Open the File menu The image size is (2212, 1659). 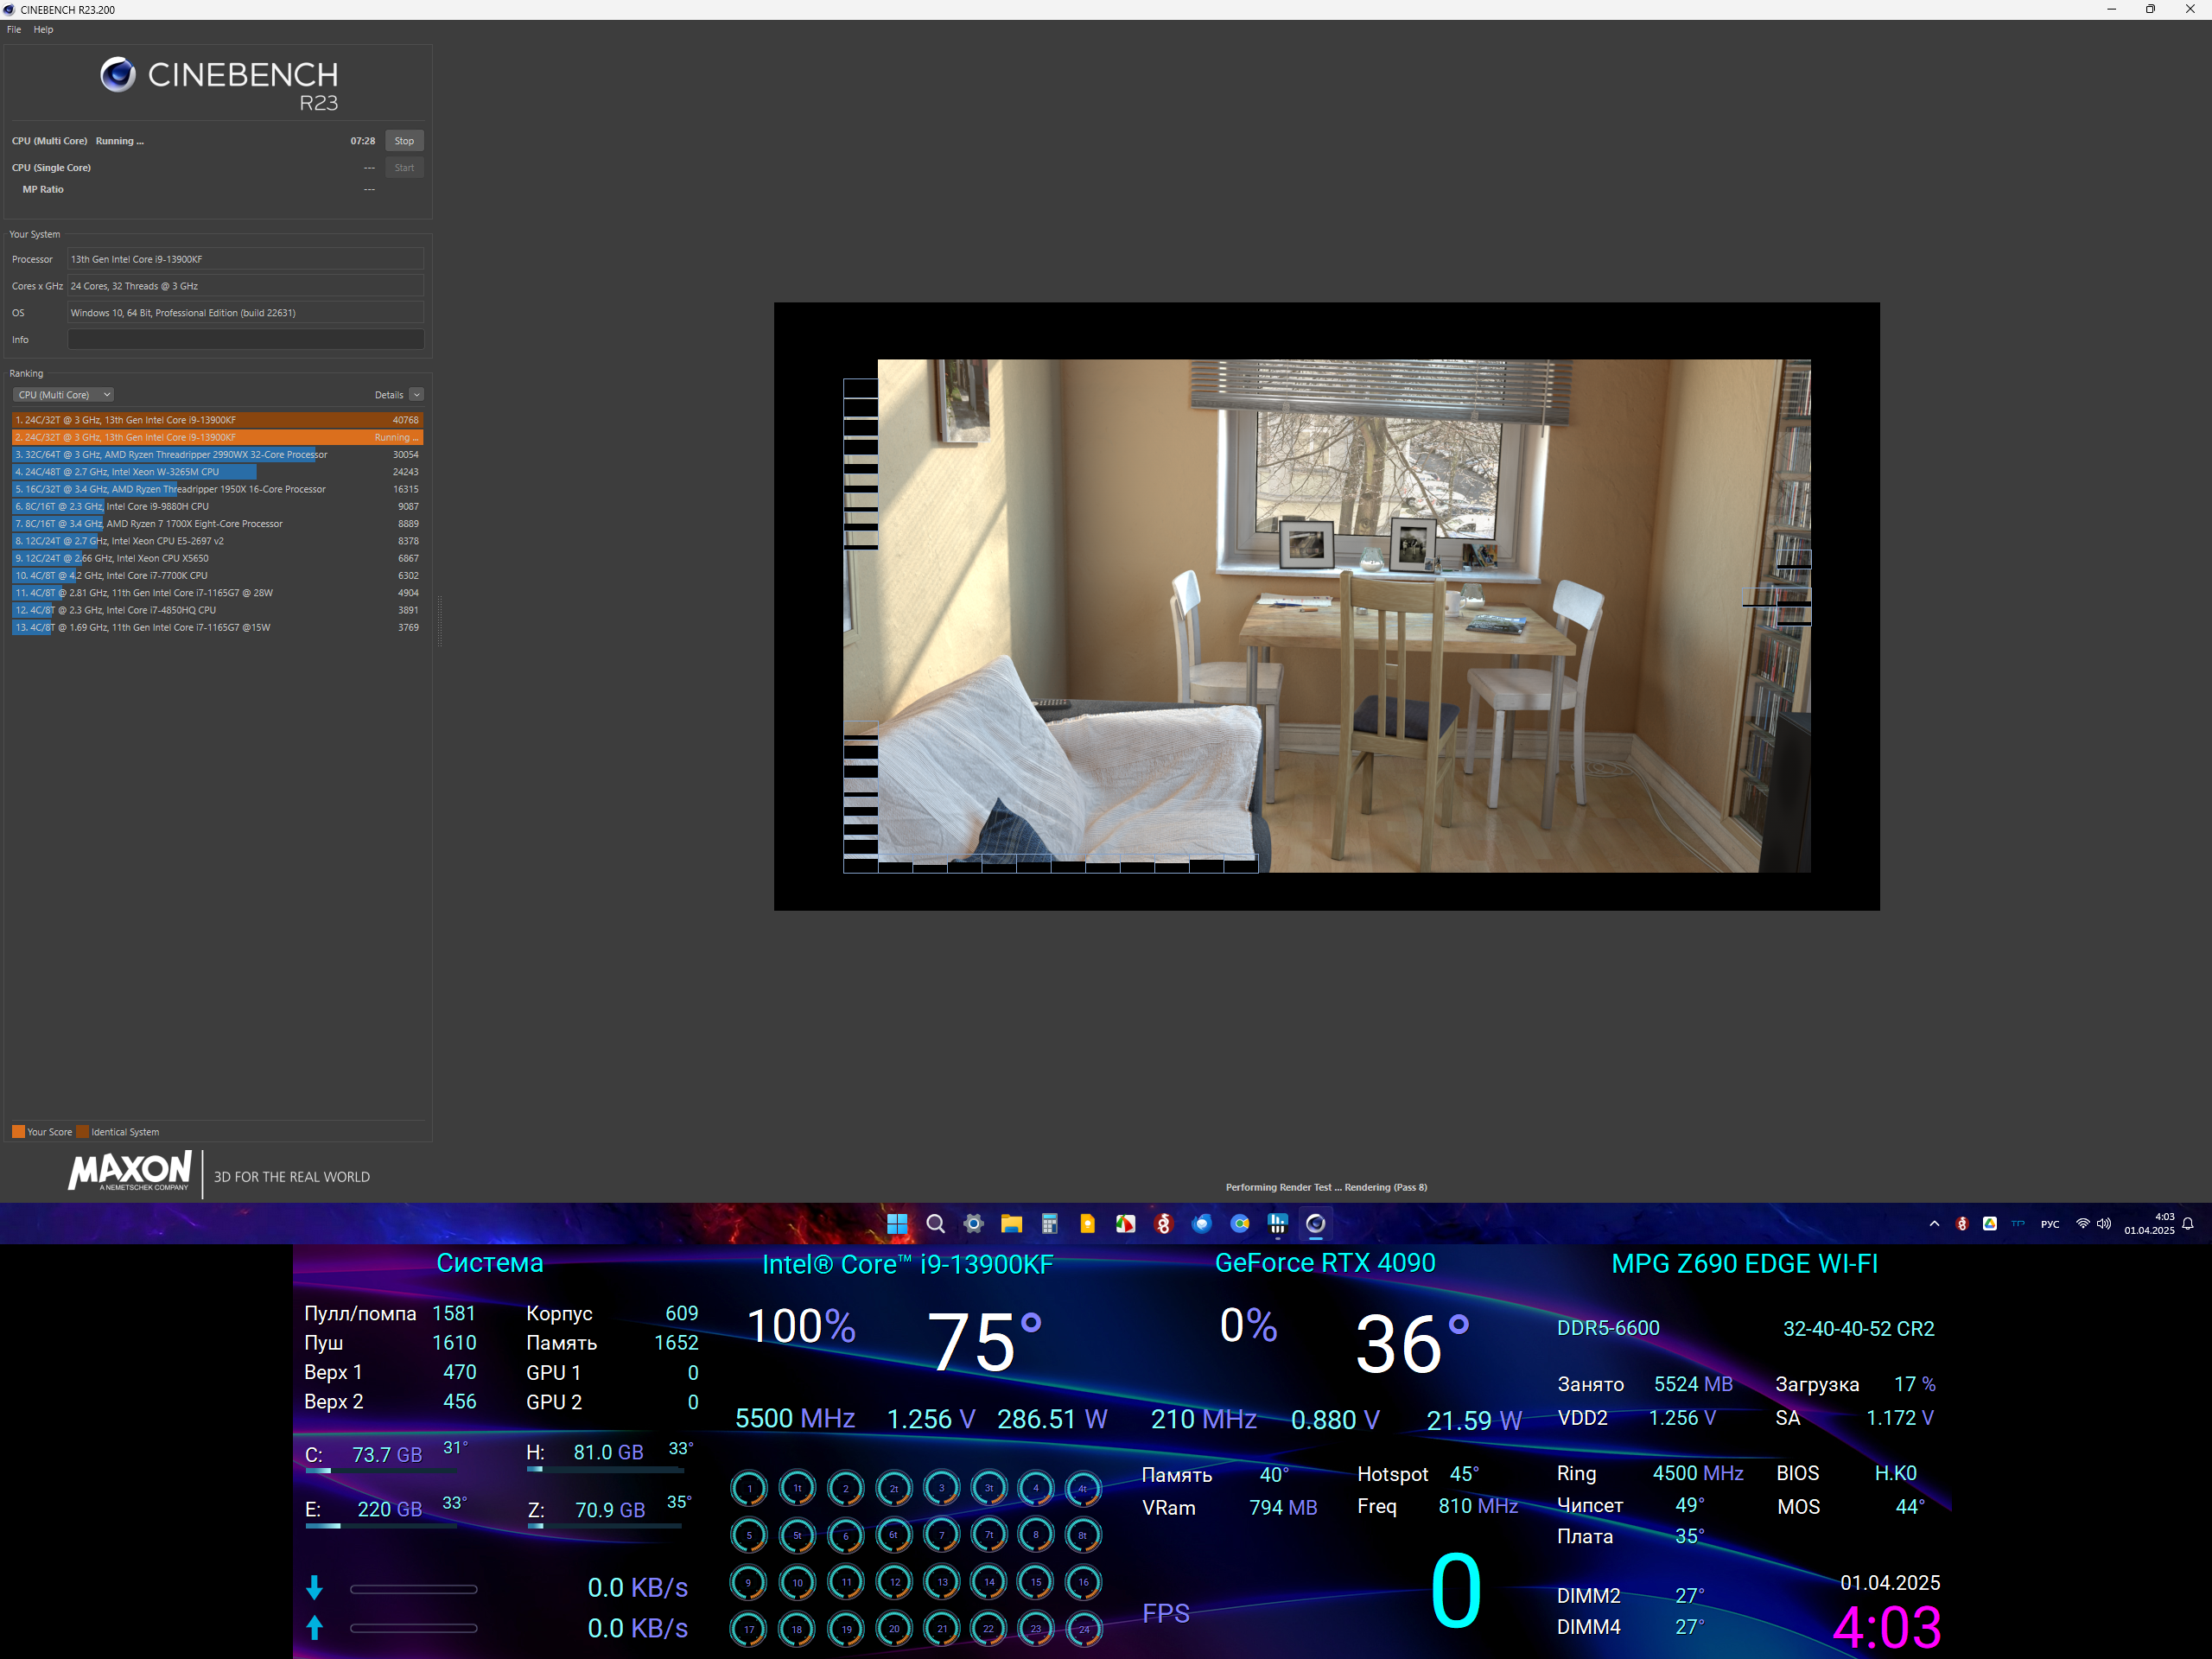(14, 29)
